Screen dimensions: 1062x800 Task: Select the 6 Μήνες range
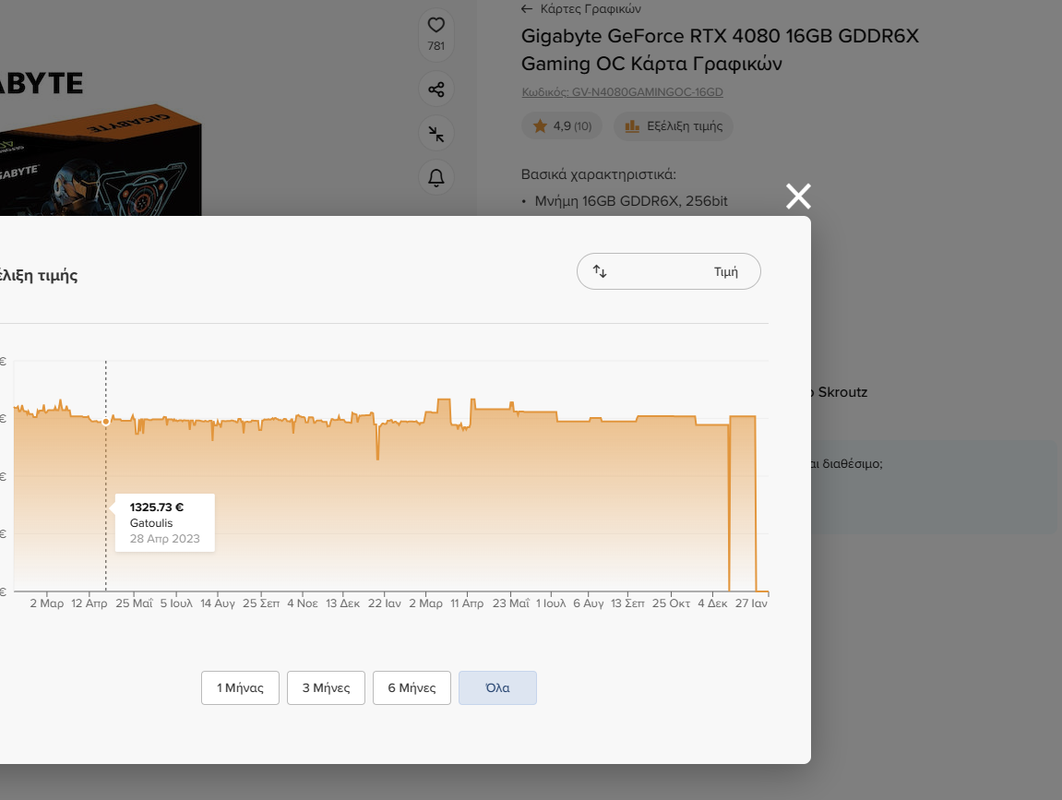coord(412,688)
